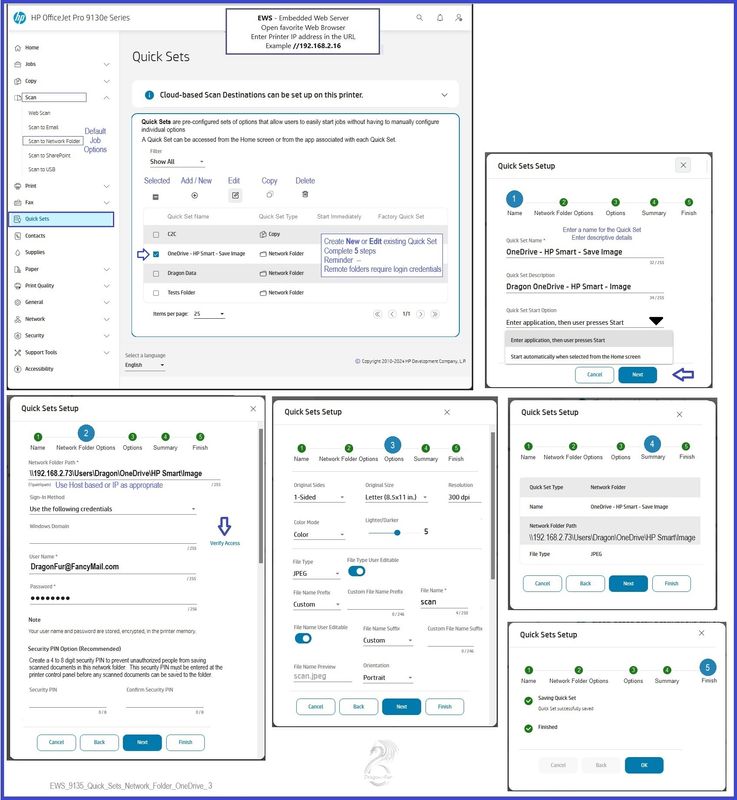Click the Security icon in sidebar
Viewport: 737px width, 800px height.
[x=18, y=336]
